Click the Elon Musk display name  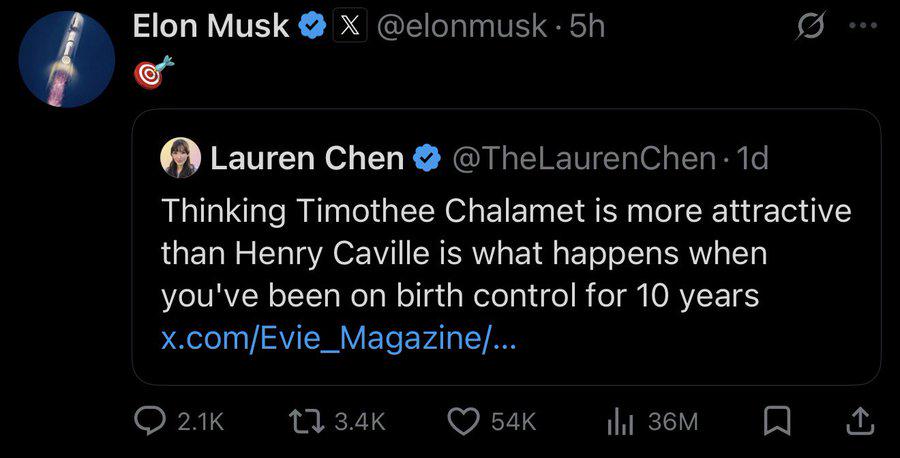[211, 26]
